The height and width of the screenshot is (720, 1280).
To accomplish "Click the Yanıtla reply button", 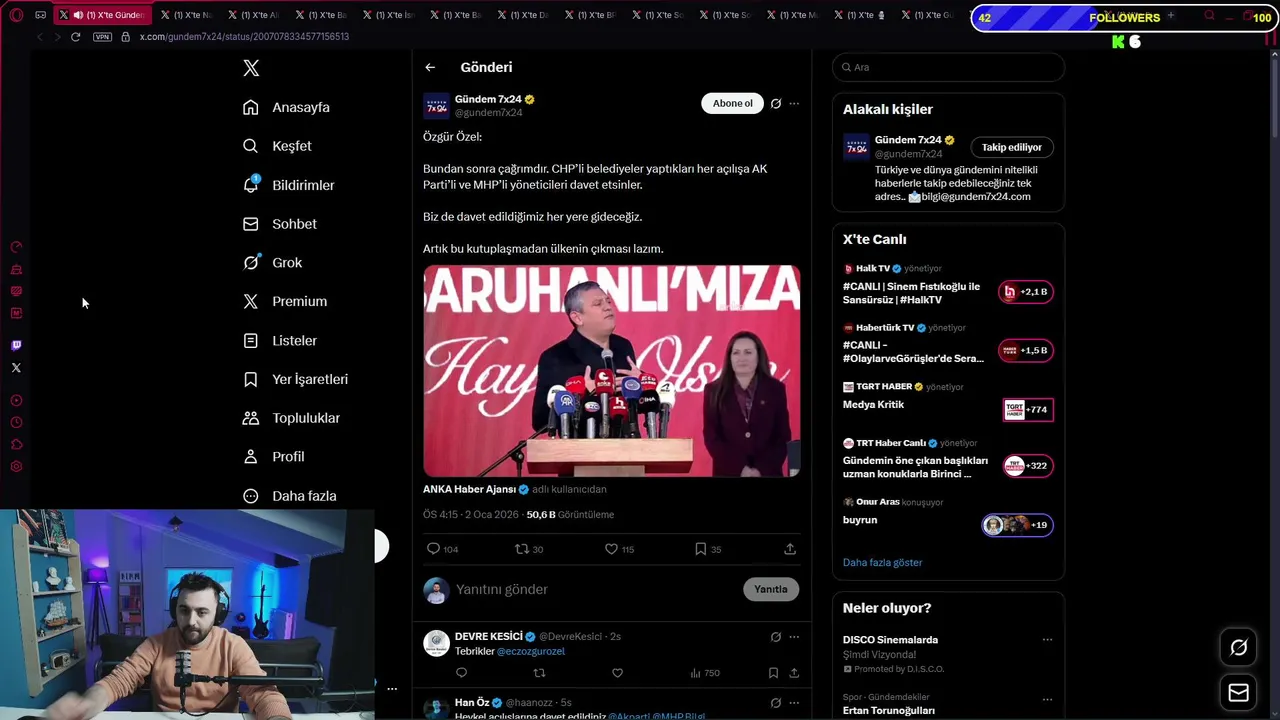I will pyautogui.click(x=770, y=589).
